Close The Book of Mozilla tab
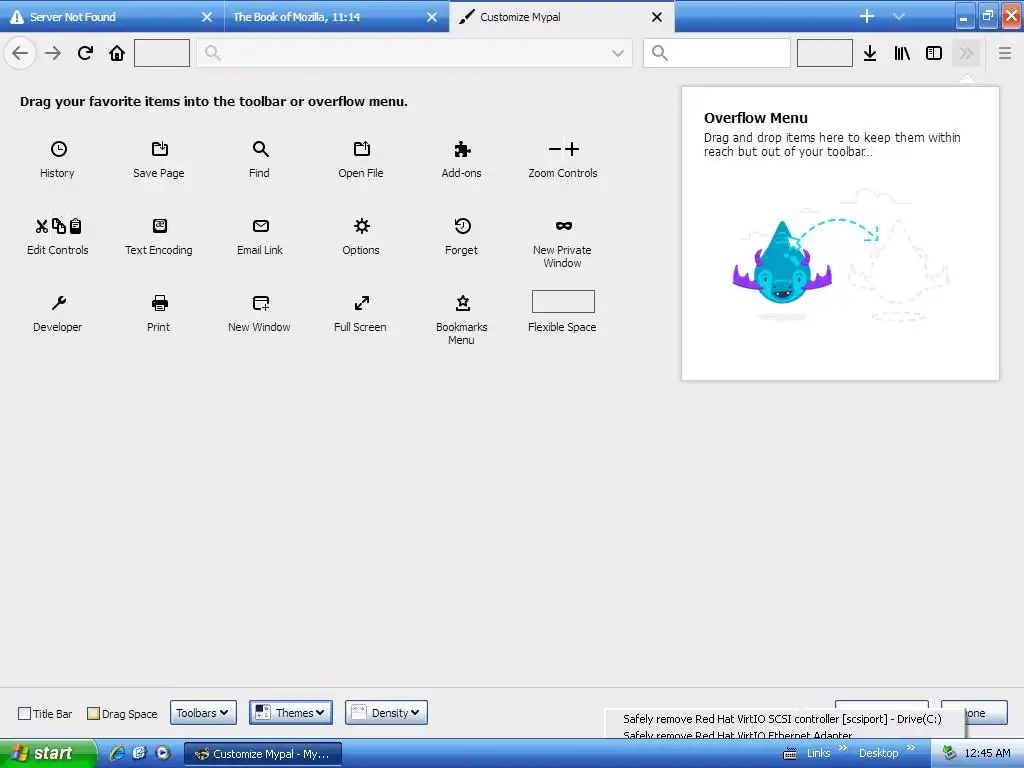 pyautogui.click(x=432, y=17)
